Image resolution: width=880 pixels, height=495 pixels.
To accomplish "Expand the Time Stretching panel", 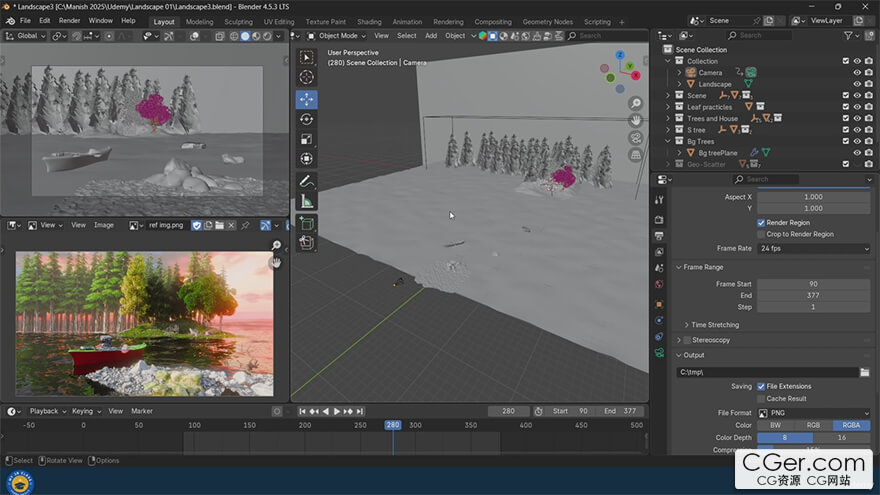I will (x=714, y=325).
